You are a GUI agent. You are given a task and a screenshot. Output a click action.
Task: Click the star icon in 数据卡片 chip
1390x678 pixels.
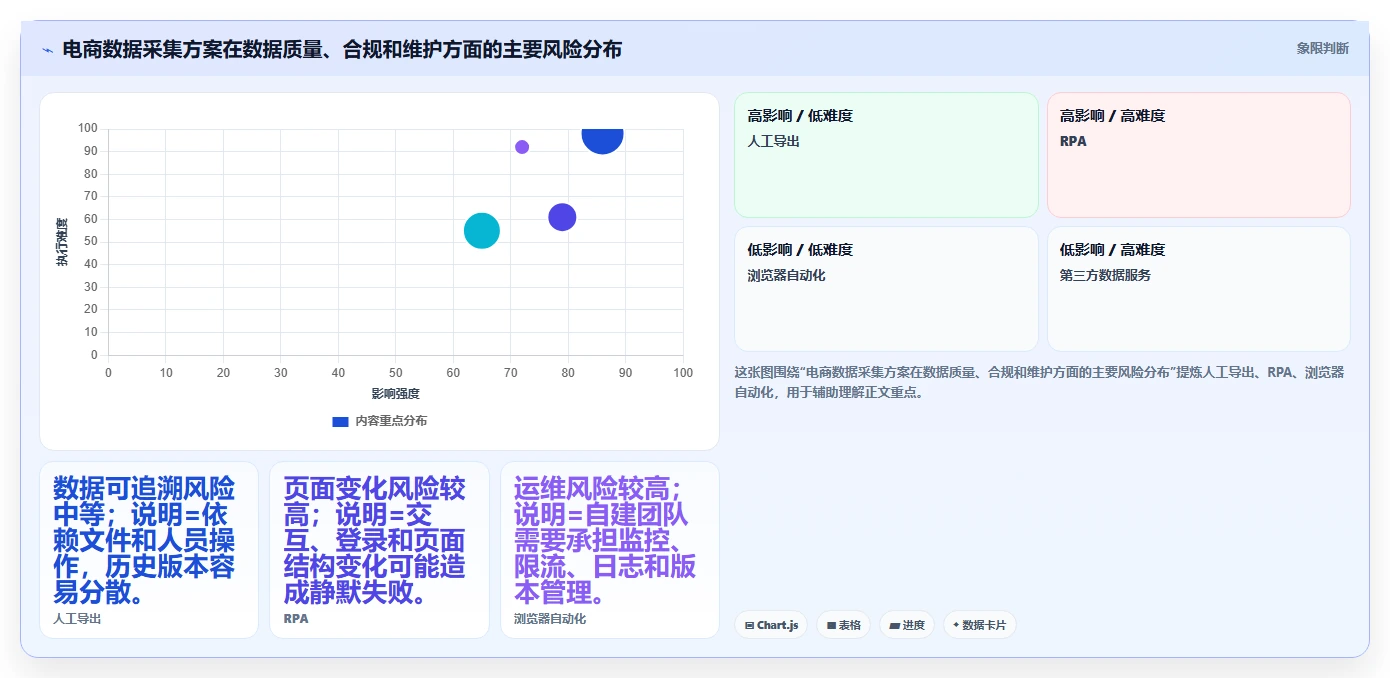957,625
